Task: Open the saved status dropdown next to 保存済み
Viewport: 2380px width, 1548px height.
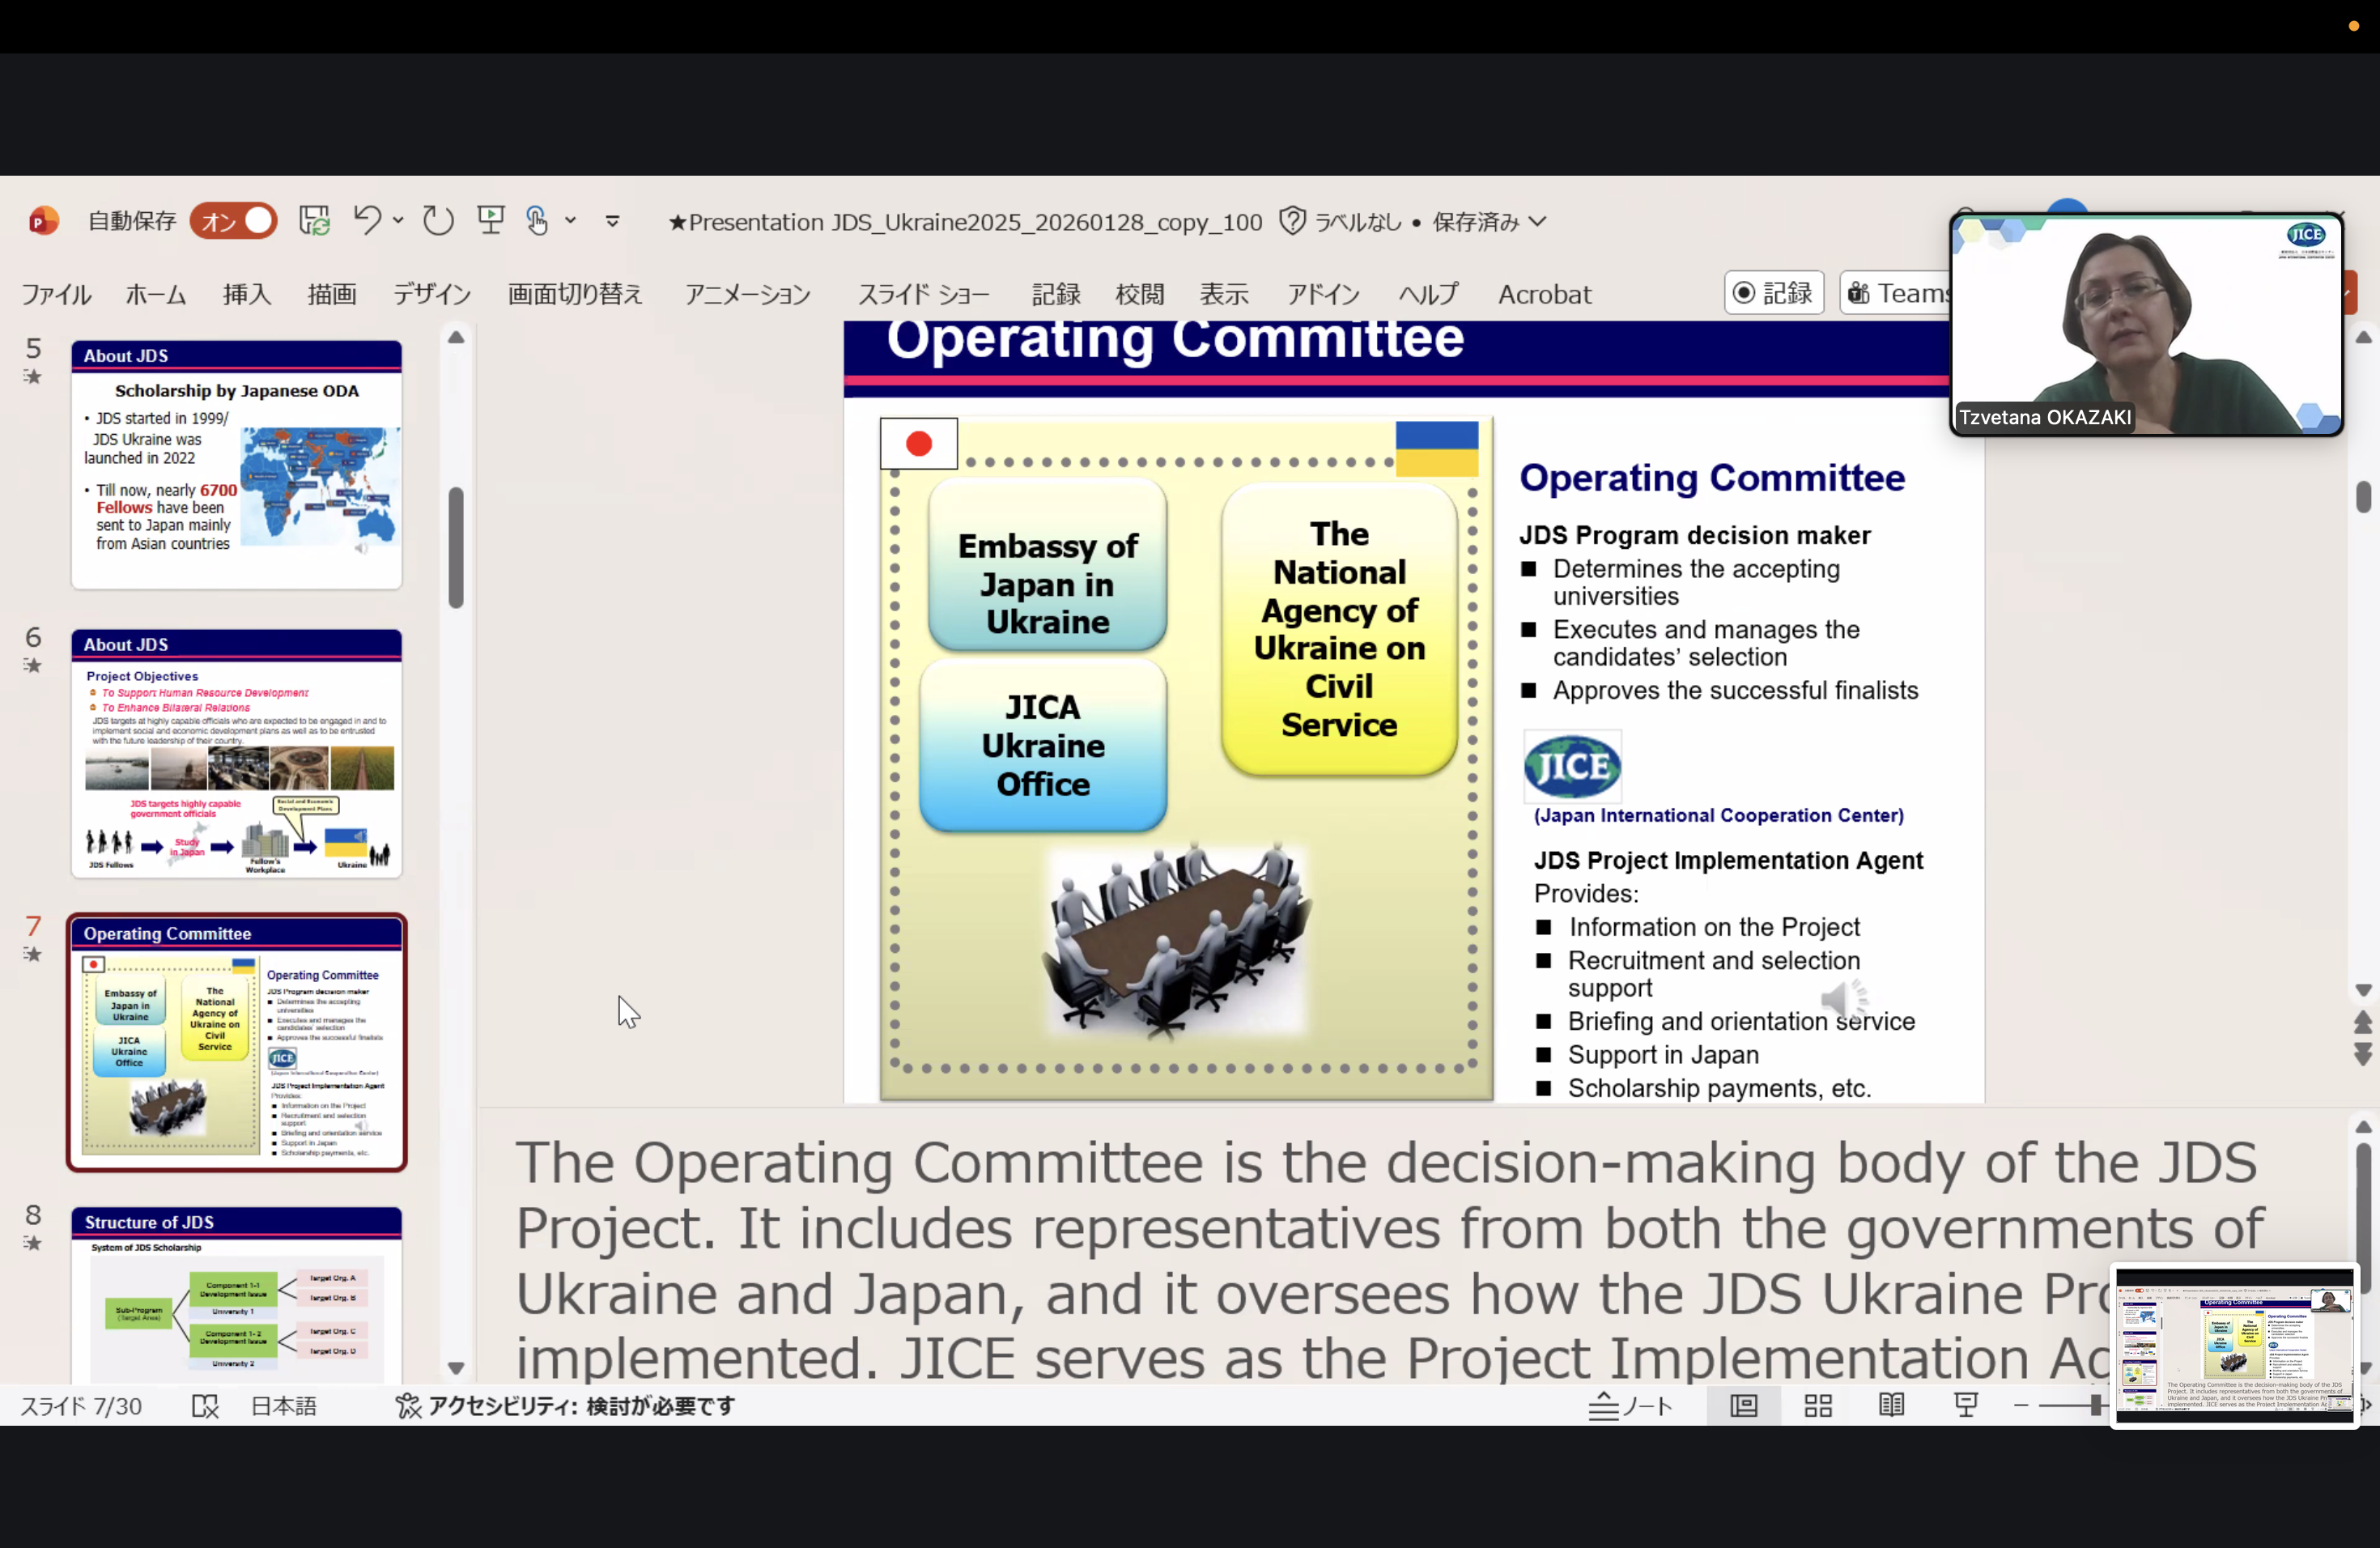Action: click(1539, 221)
